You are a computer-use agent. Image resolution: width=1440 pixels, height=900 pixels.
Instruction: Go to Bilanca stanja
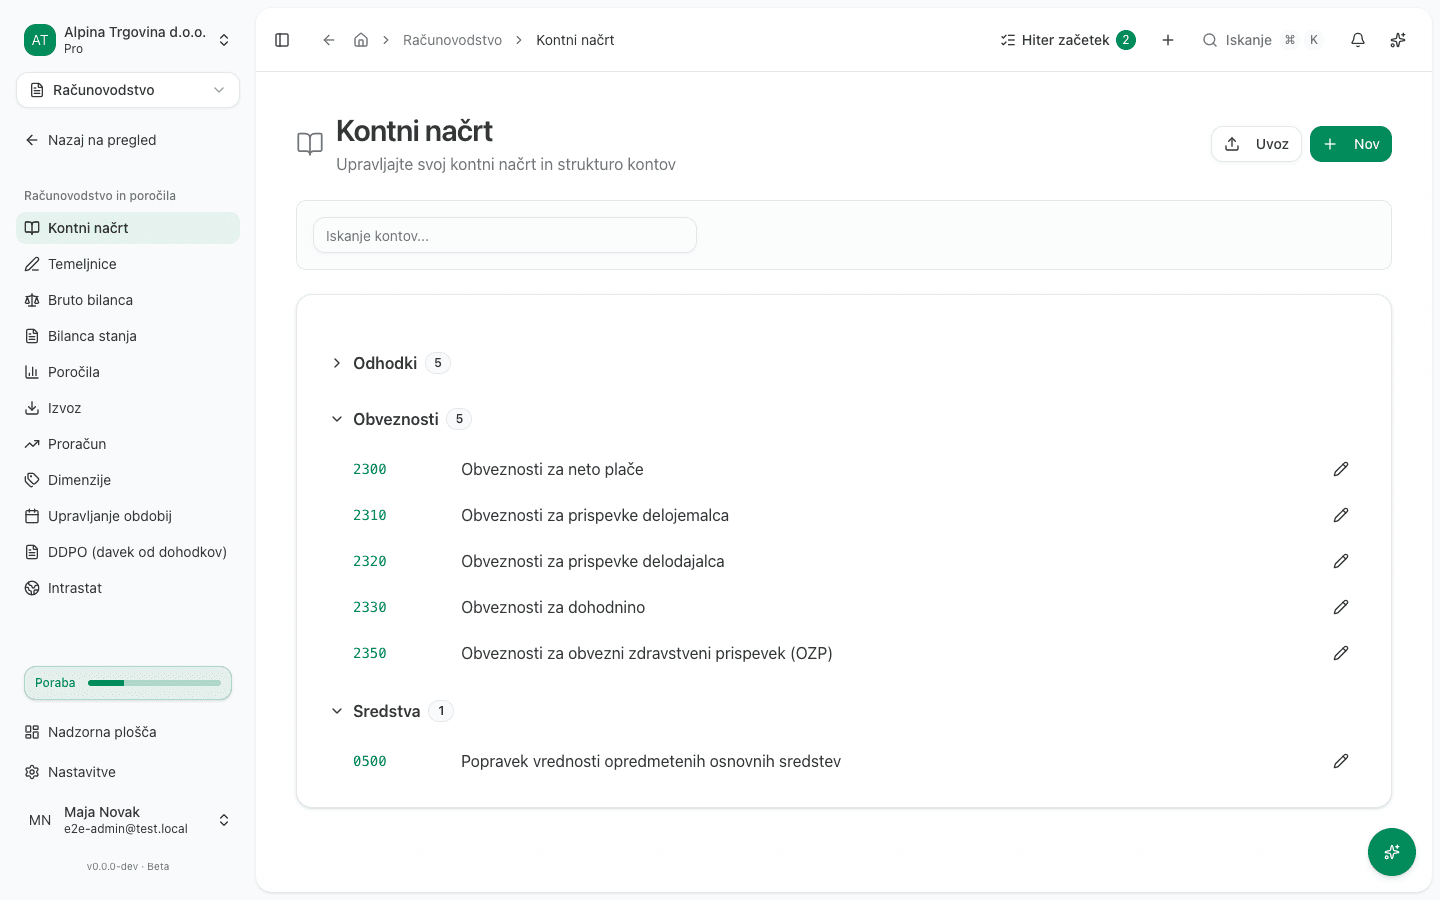point(128,336)
